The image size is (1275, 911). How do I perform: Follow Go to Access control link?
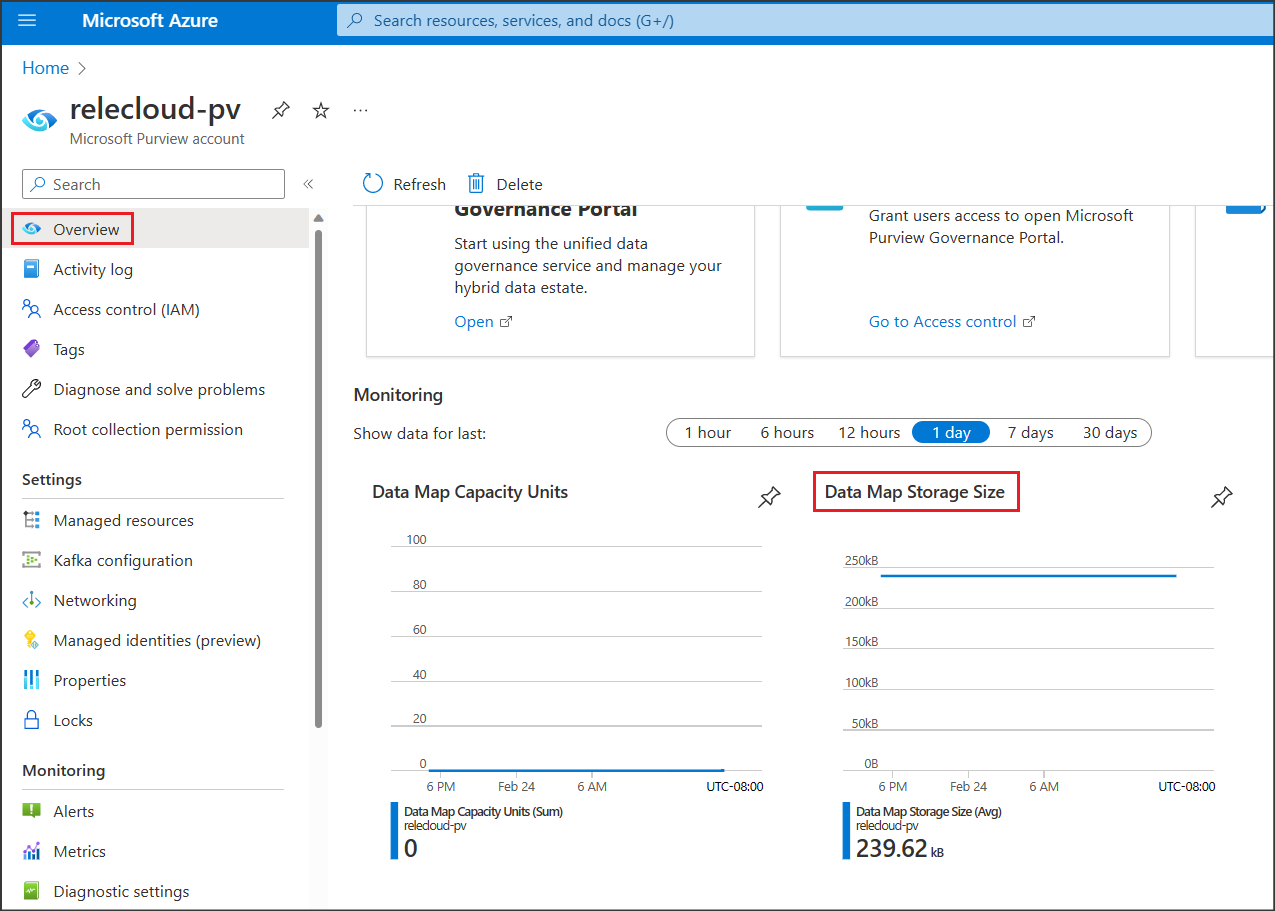(952, 321)
